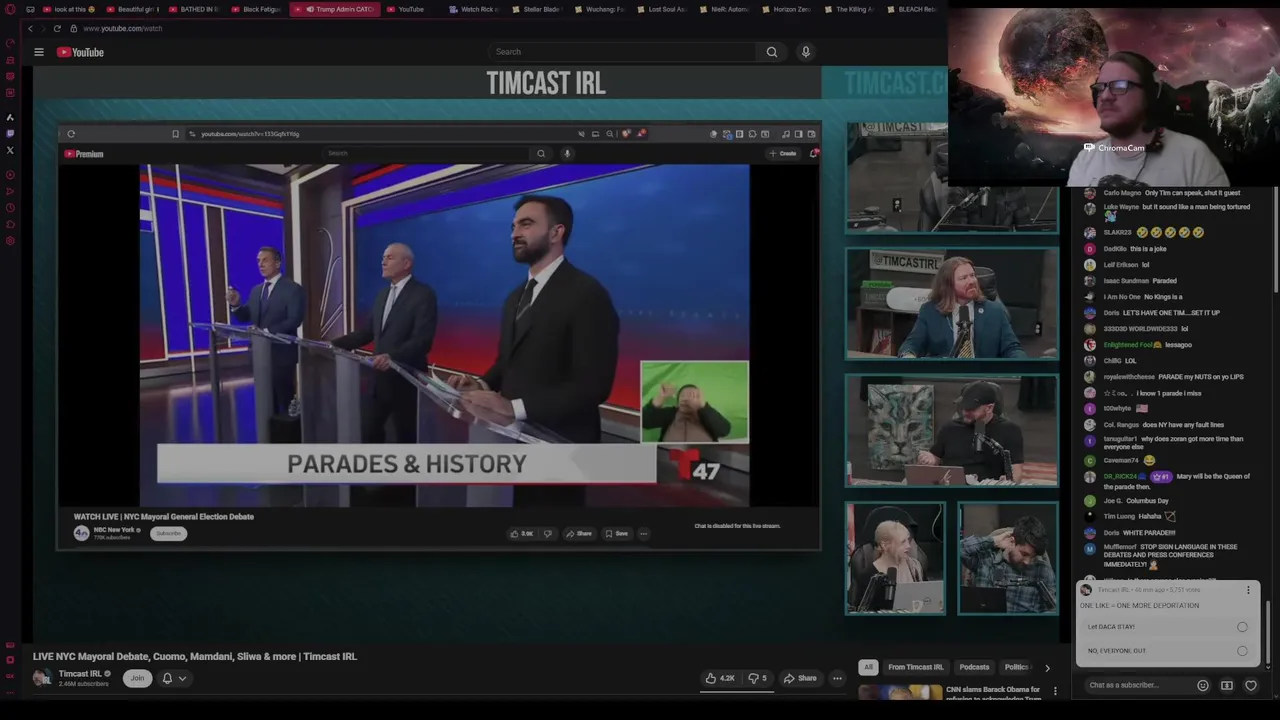Switch to the 'Stellar Blade' browser tab
Image resolution: width=1280 pixels, height=720 pixels.
(x=537, y=9)
